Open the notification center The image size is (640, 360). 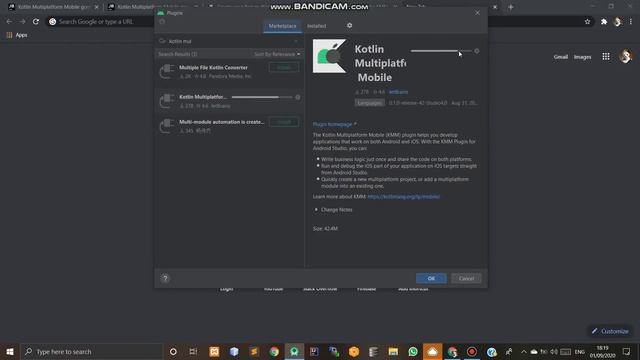[x=627, y=351]
